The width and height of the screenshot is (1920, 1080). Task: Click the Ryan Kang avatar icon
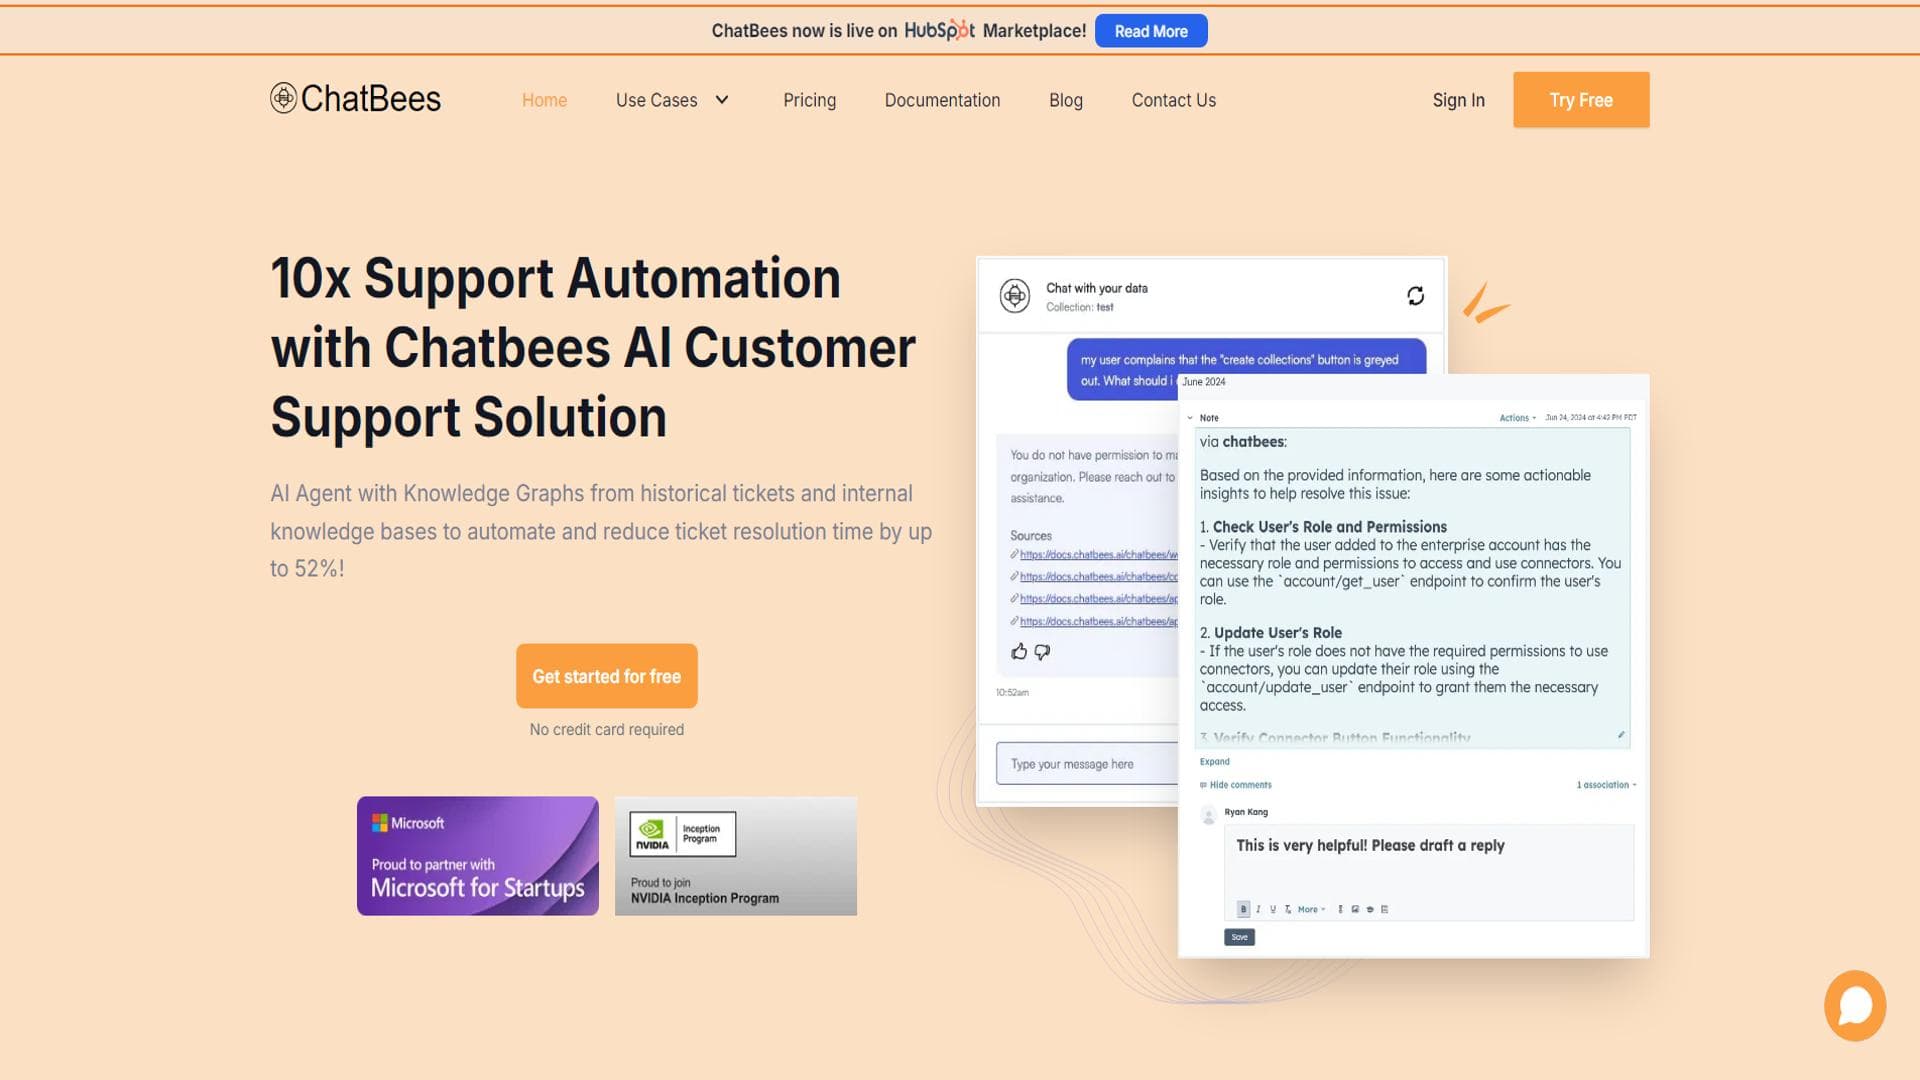pos(1208,816)
